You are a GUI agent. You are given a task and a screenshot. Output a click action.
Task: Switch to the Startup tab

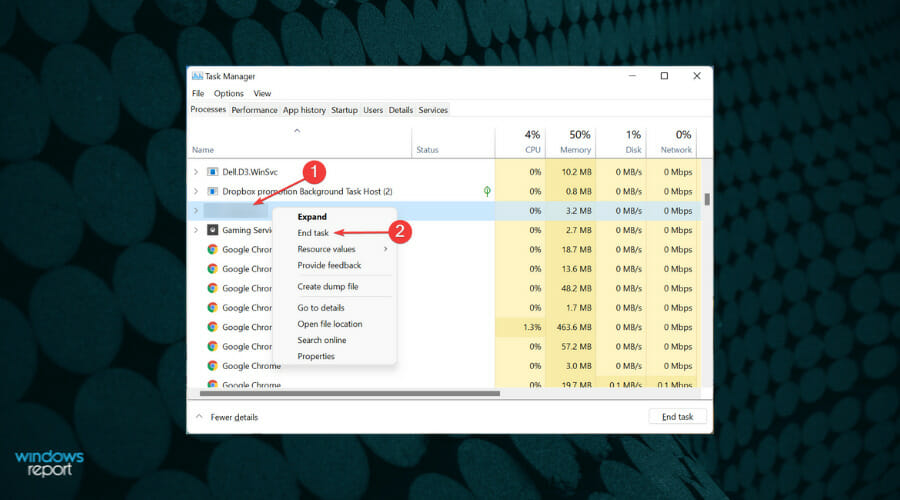(x=344, y=110)
